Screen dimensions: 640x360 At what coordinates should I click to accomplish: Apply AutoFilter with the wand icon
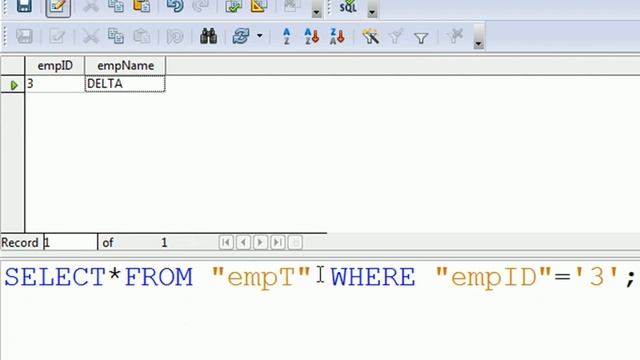coord(371,36)
